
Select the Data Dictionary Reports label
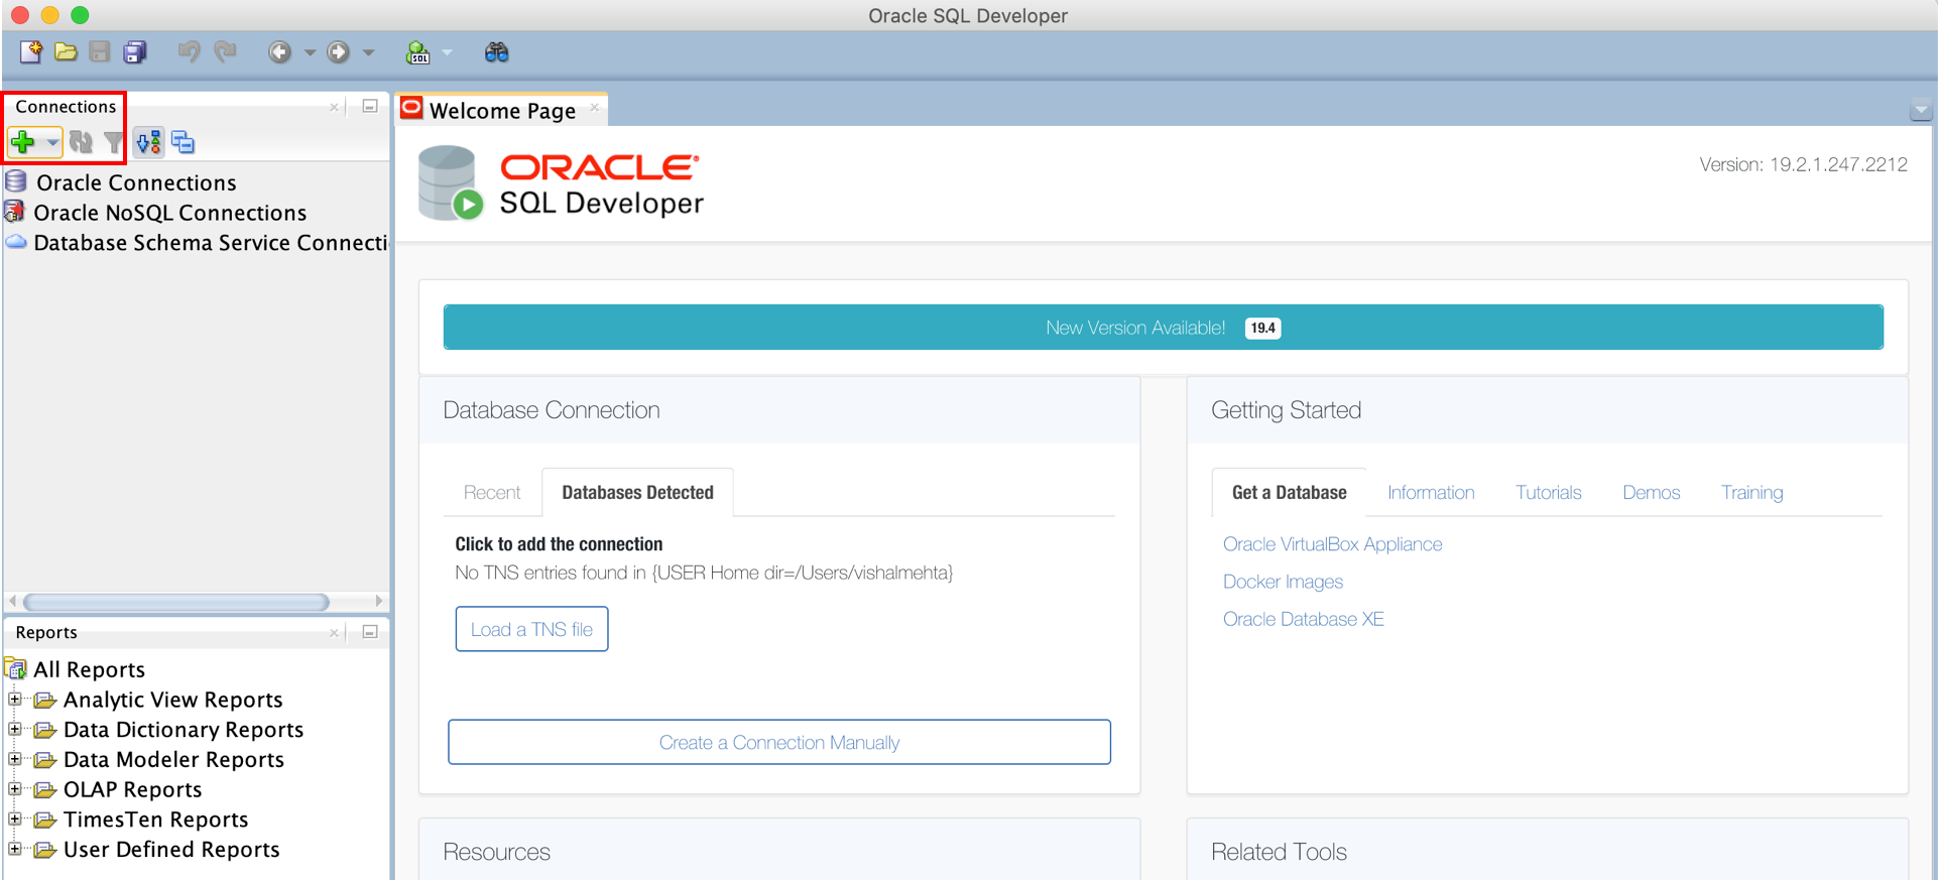pyautogui.click(x=183, y=730)
